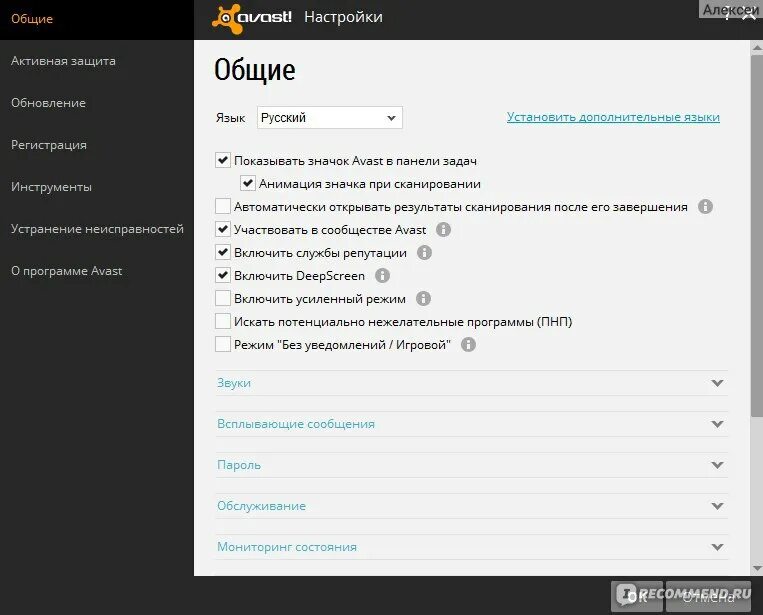Viewport: 763px width, 615px height.
Task: Go to the Инструменты tab
Action: pyautogui.click(x=97, y=187)
